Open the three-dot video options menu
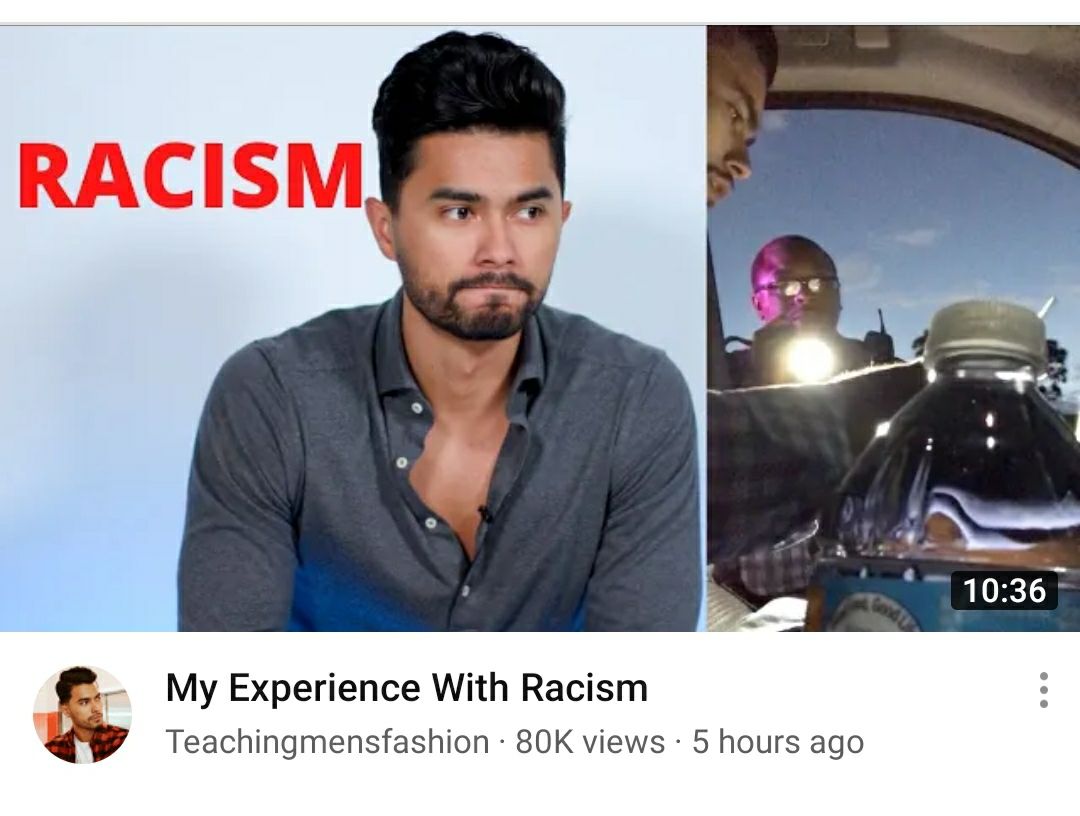The height and width of the screenshot is (816, 1080). [1043, 690]
